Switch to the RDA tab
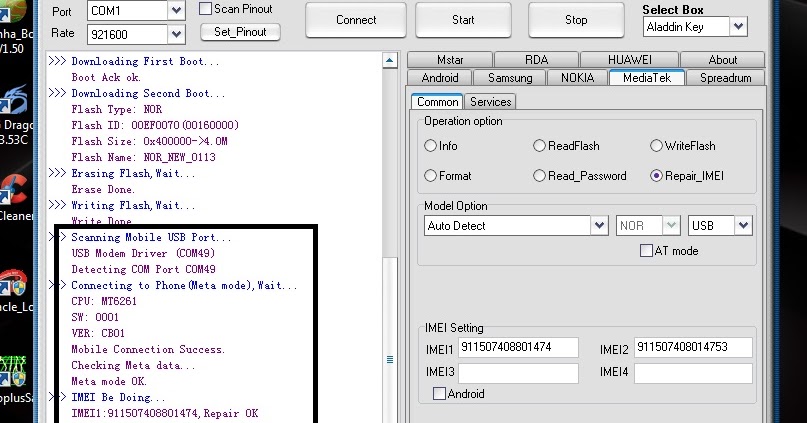Image resolution: width=807 pixels, height=423 pixels. coord(536,60)
